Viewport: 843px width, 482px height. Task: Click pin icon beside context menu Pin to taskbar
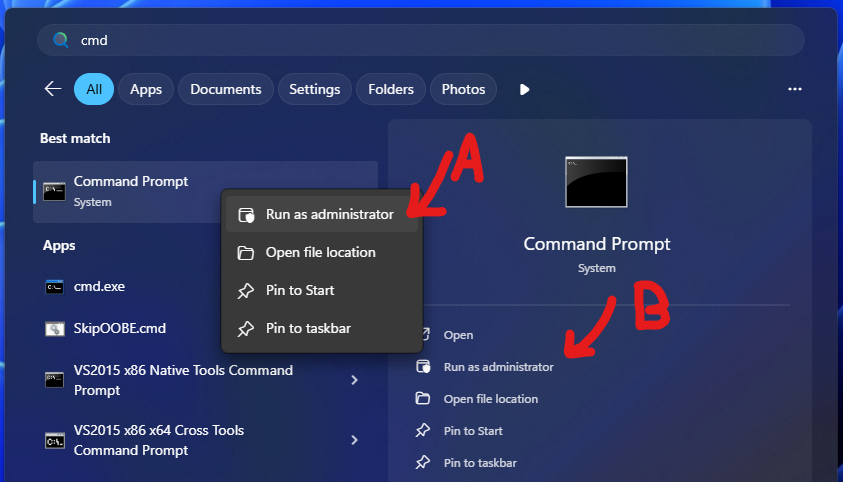tap(246, 328)
